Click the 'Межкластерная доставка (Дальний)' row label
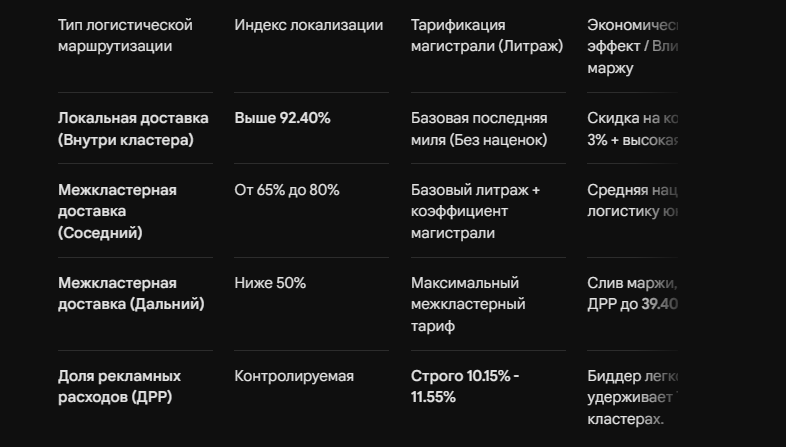The width and height of the screenshot is (786, 447). coord(131,294)
